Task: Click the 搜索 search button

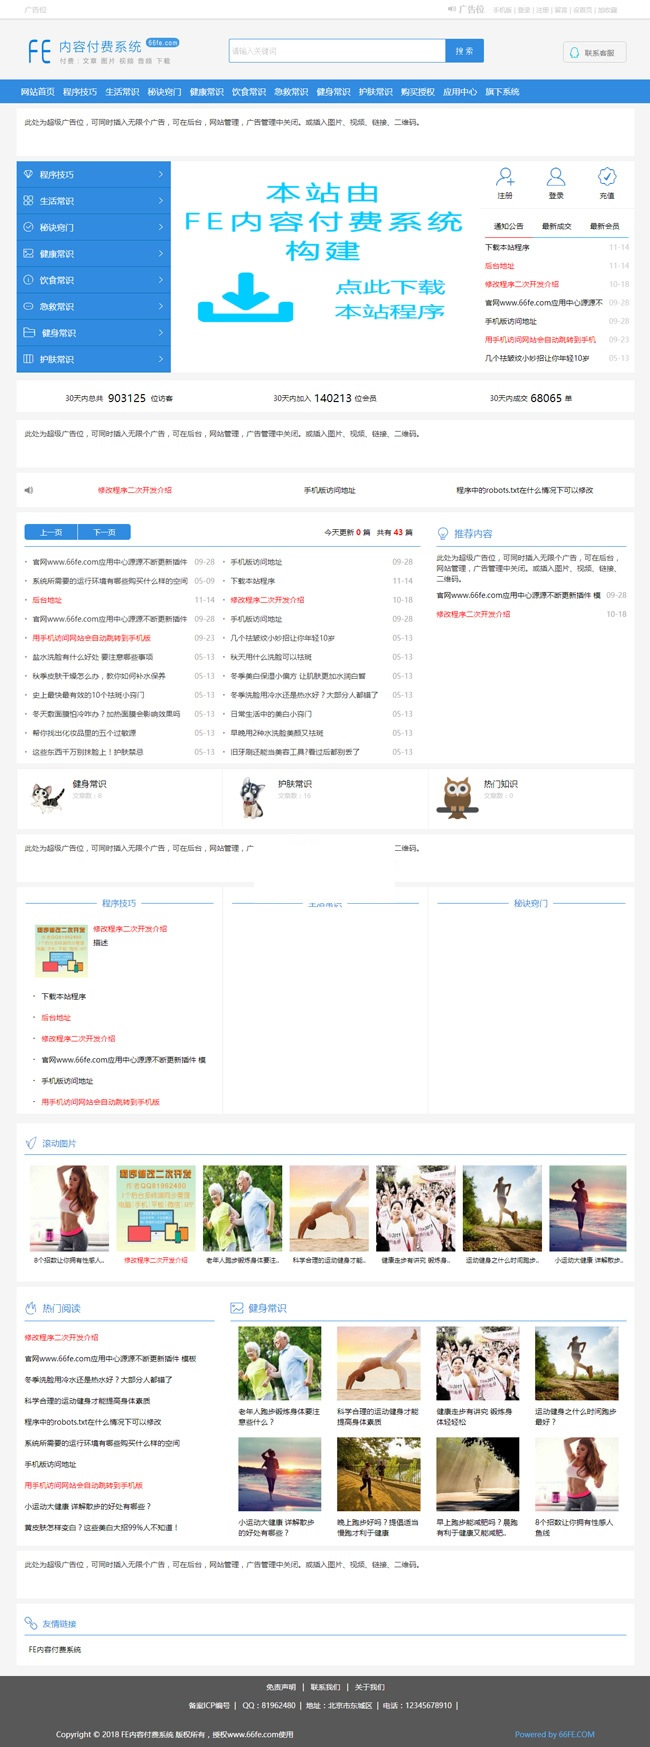Action: [x=465, y=51]
